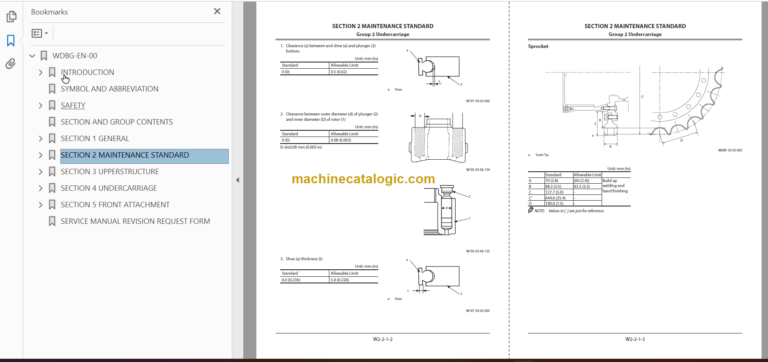768x362 pixels.
Task: Expand the INTRODUCTION bookmark
Action: (x=41, y=72)
